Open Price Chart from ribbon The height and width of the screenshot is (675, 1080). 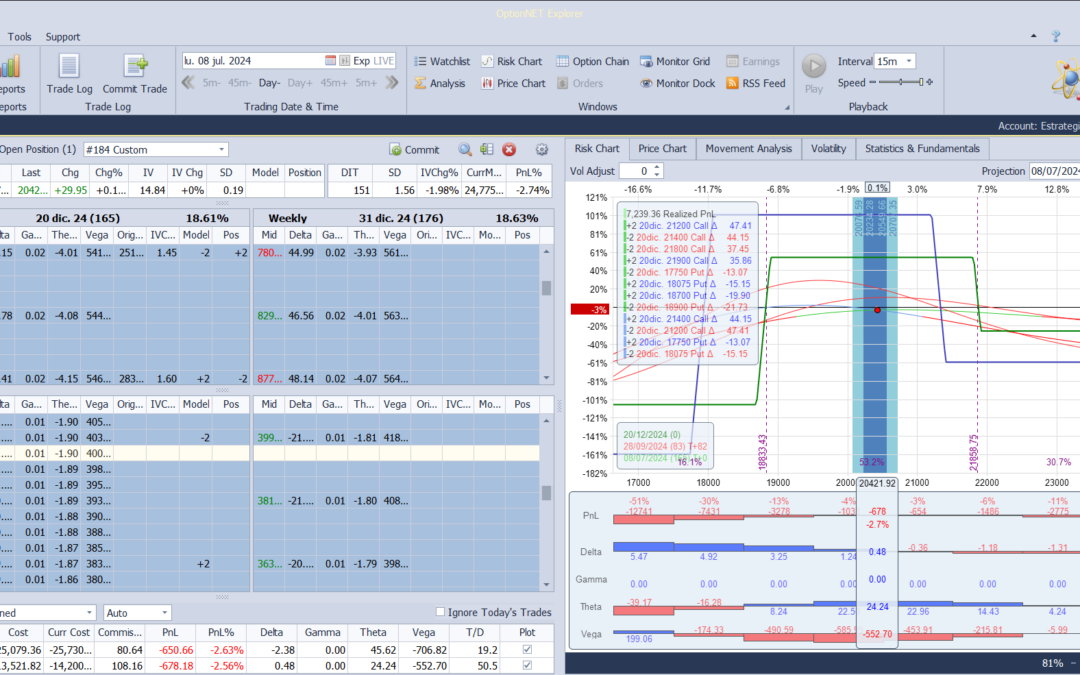[513, 83]
